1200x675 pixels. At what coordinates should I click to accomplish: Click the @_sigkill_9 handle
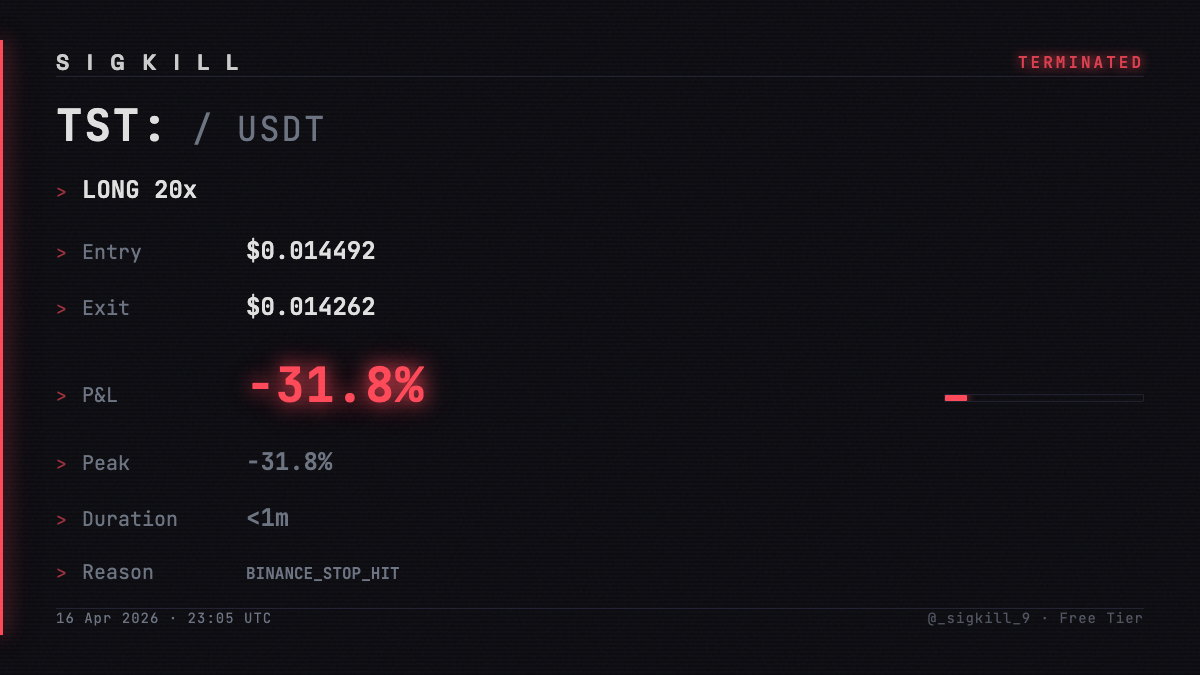(978, 618)
